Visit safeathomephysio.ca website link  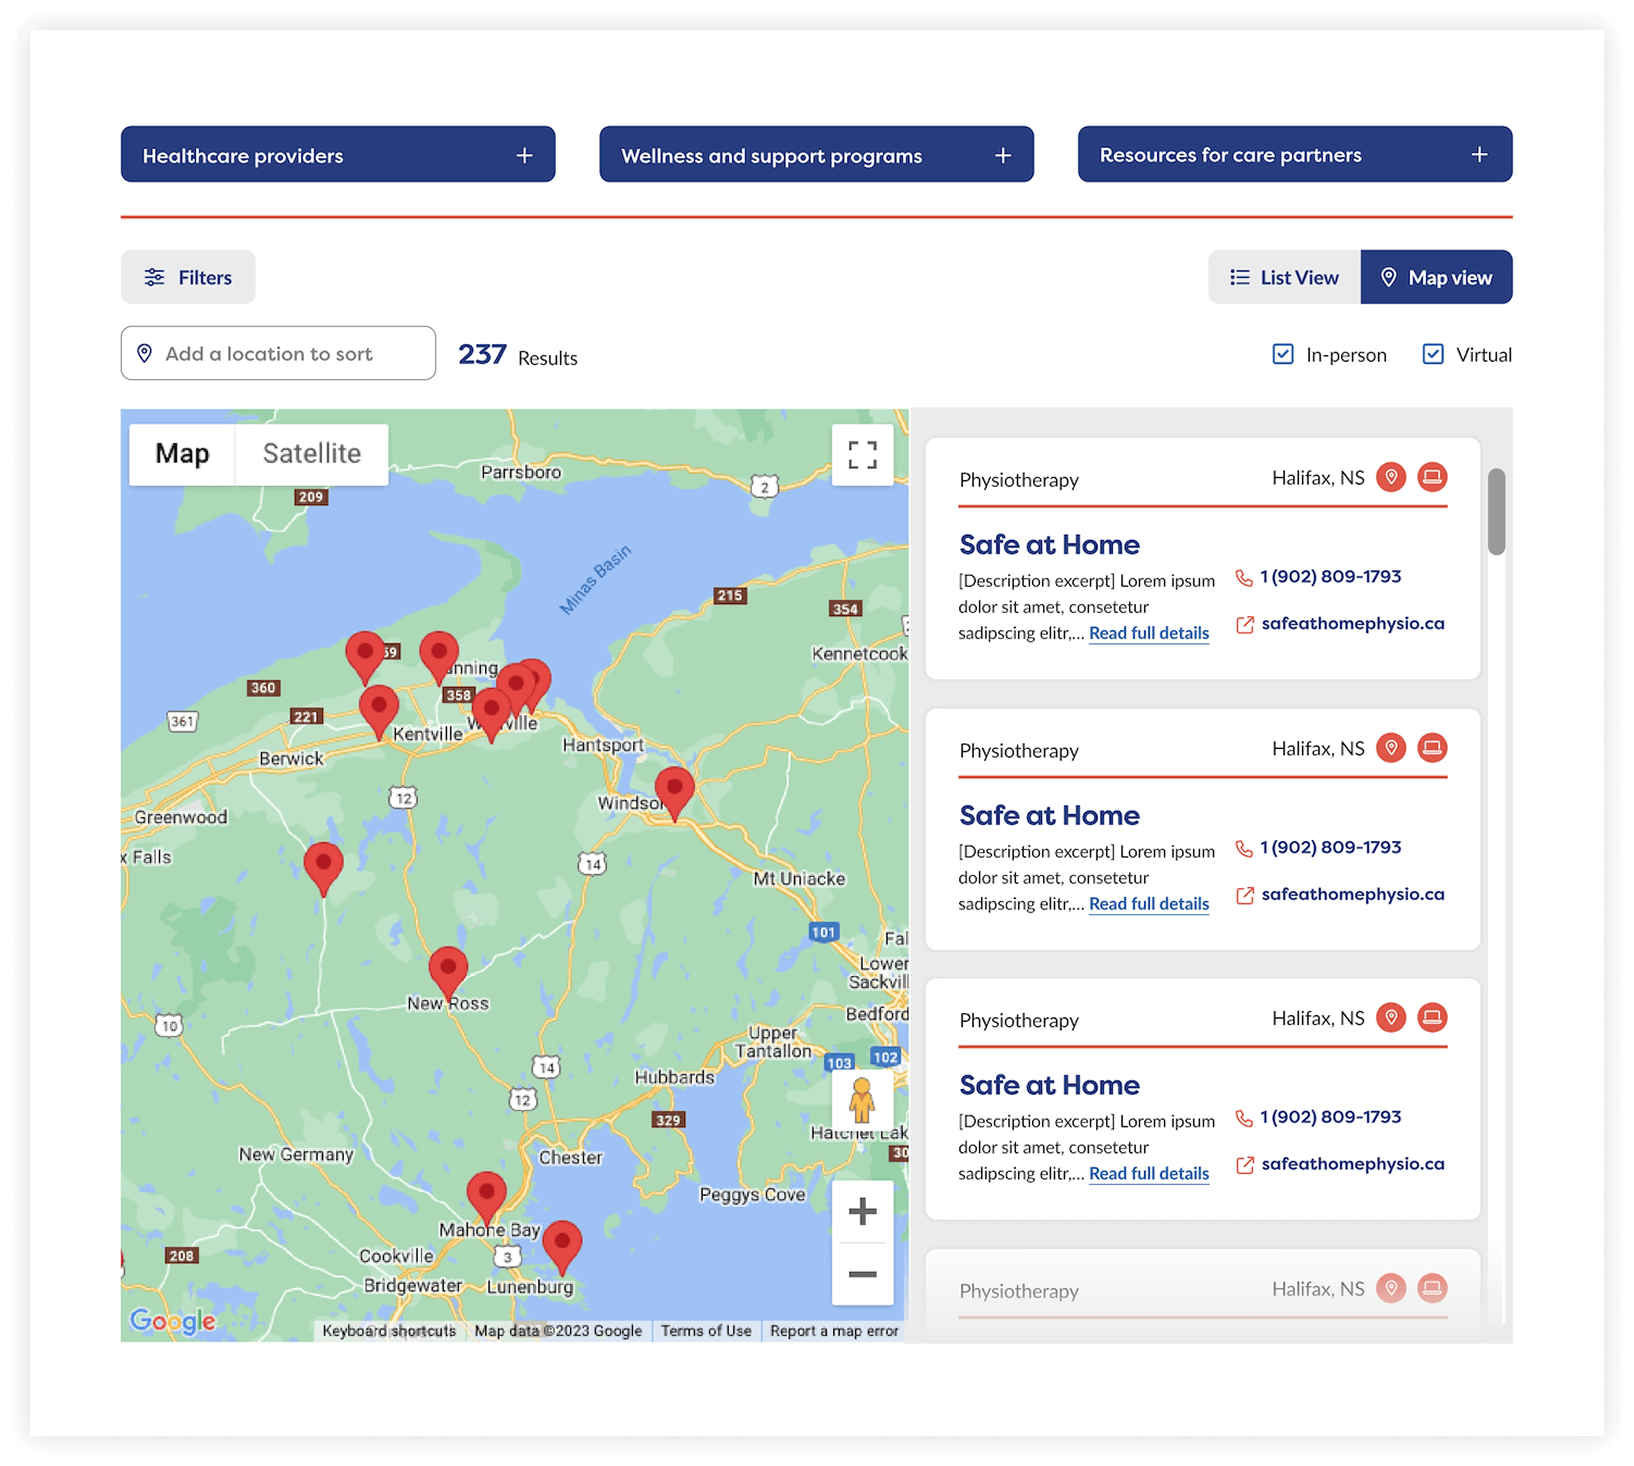[x=1353, y=623]
